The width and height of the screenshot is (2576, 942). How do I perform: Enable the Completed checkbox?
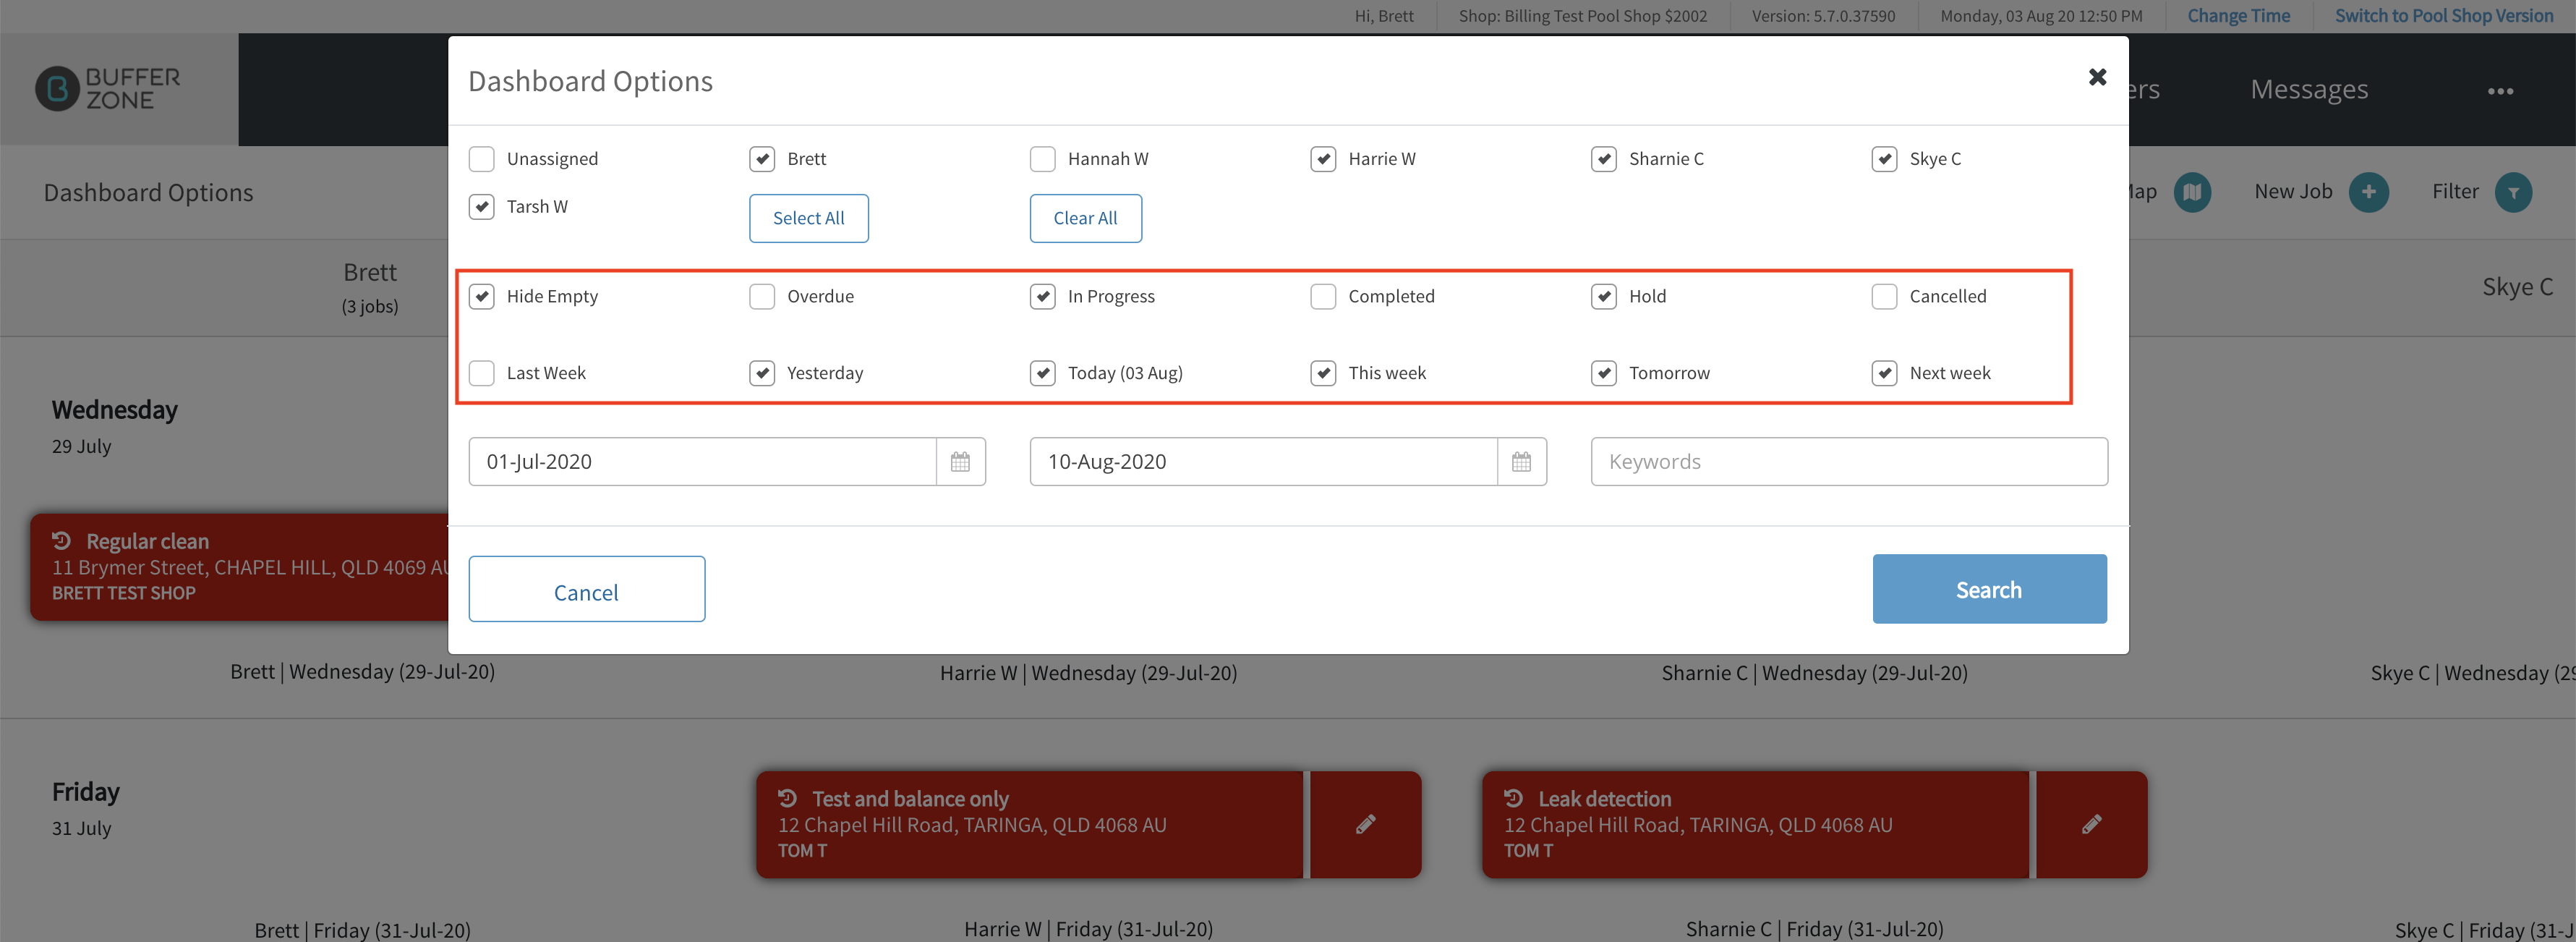pyautogui.click(x=1323, y=297)
